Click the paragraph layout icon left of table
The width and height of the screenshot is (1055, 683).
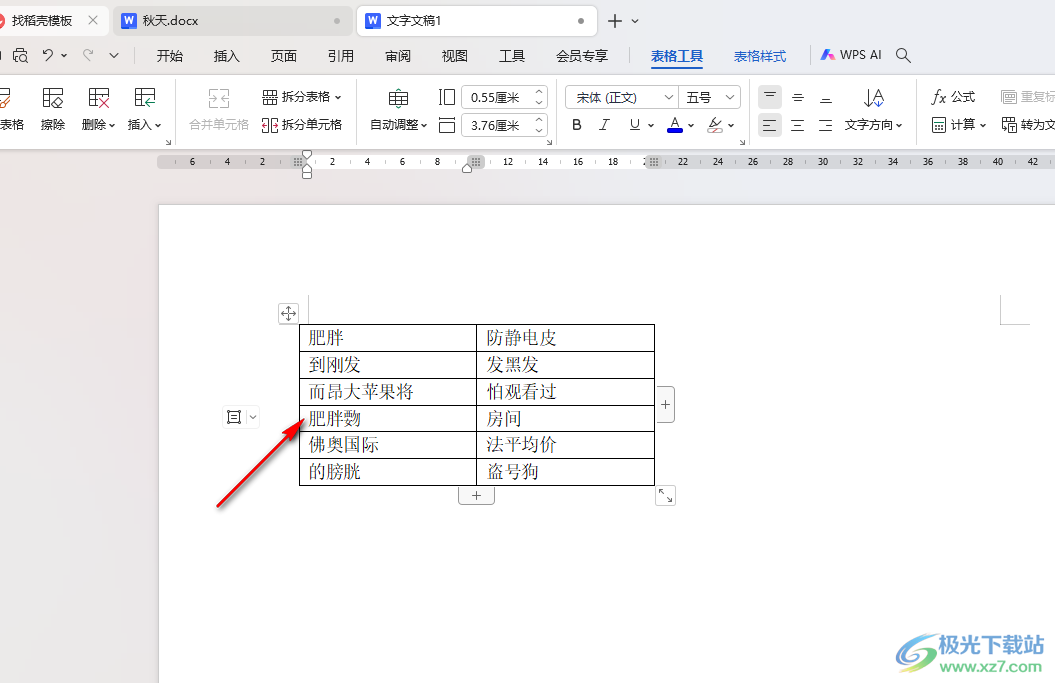pyautogui.click(x=233, y=417)
